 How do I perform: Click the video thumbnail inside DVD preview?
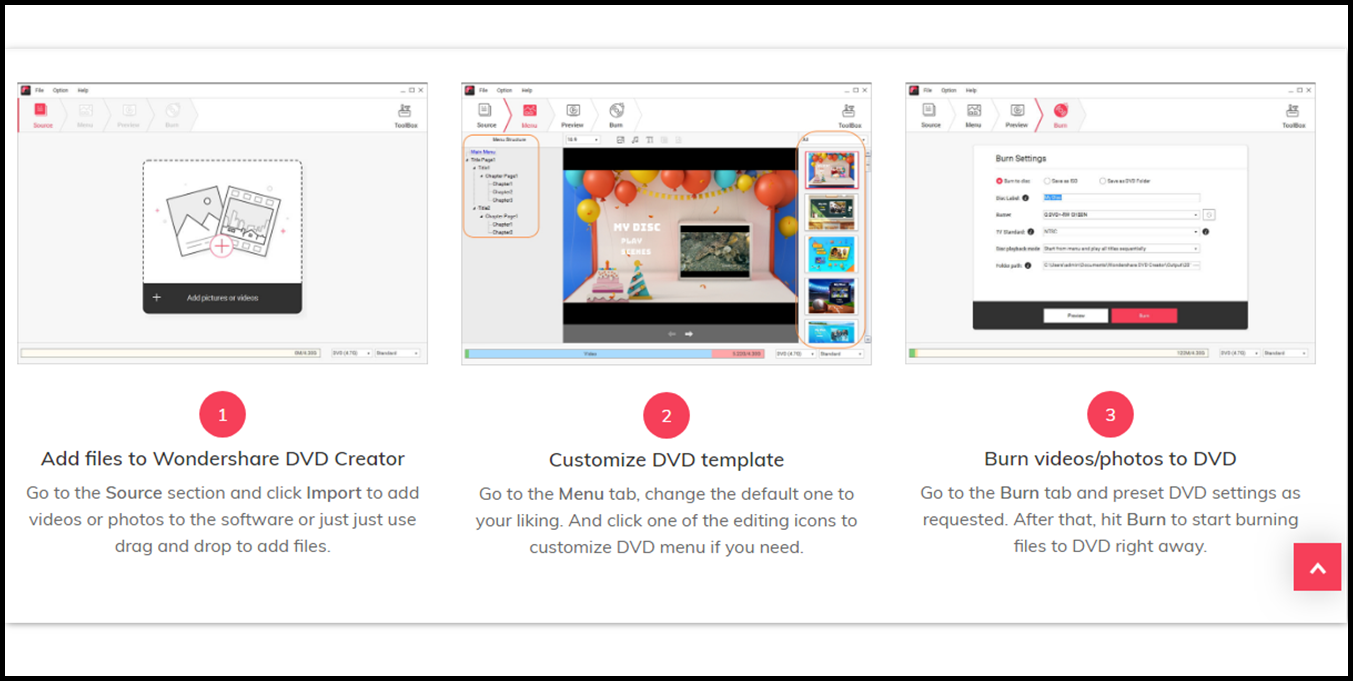[715, 249]
